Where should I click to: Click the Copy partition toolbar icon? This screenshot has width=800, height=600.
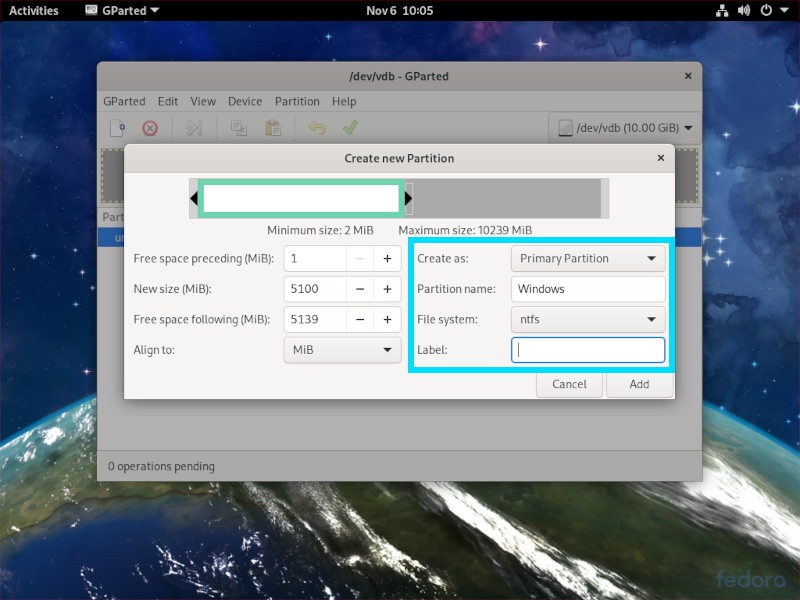[238, 128]
